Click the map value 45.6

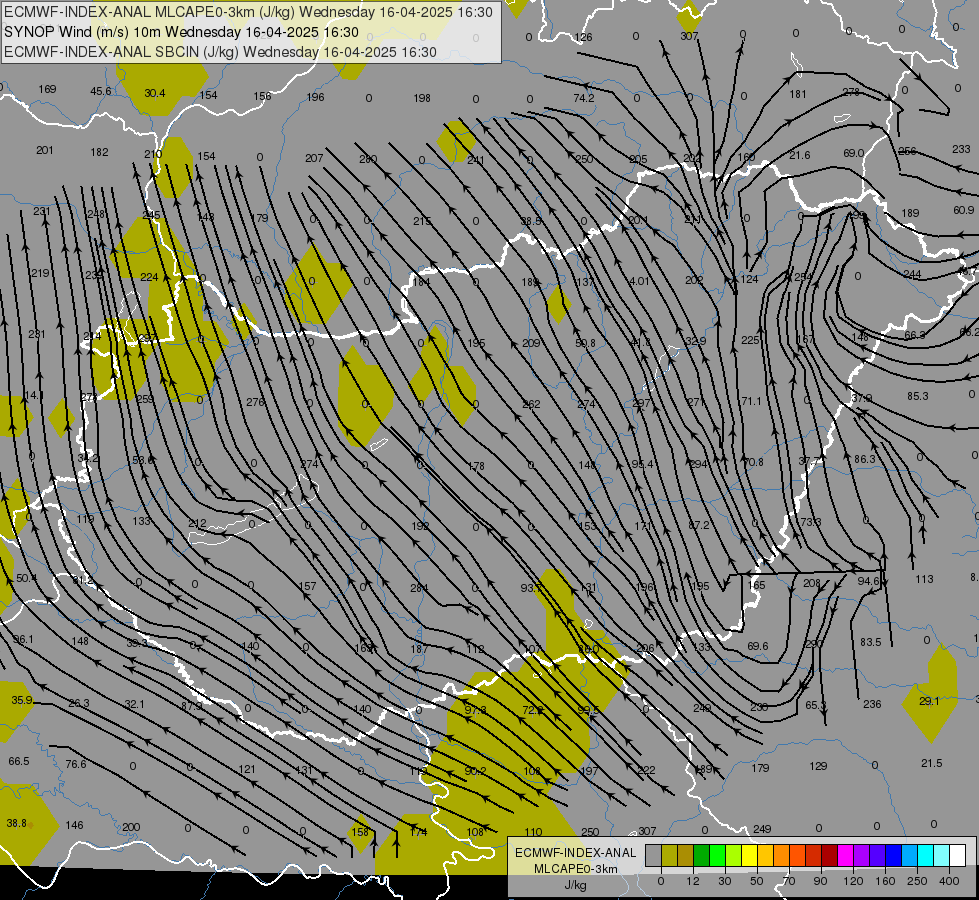tap(101, 91)
